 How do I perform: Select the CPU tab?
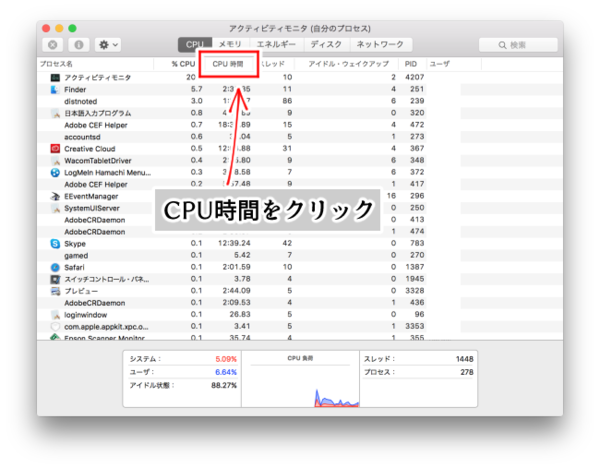pos(195,44)
